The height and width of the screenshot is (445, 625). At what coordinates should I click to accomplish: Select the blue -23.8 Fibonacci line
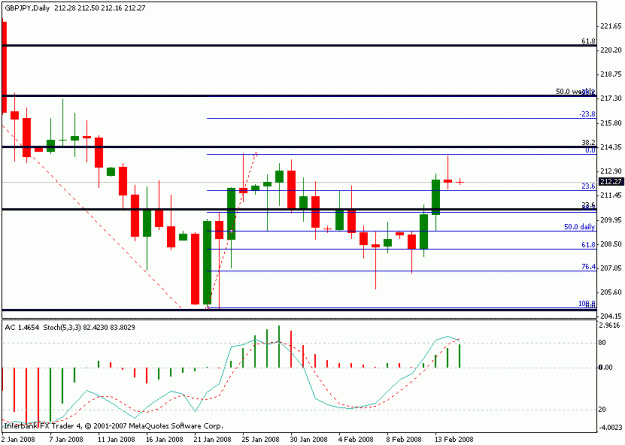401,118
